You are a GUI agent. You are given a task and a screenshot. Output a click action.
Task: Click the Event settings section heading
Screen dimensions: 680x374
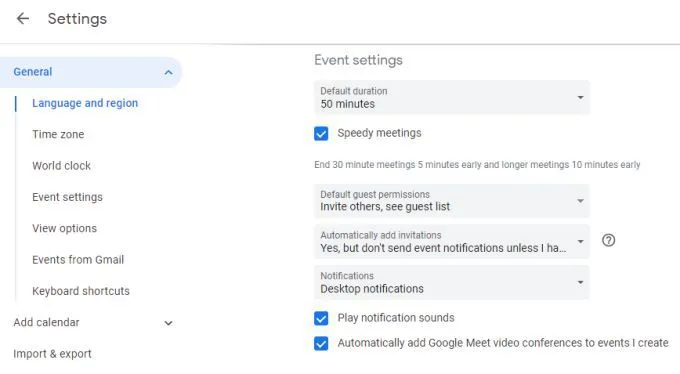tap(358, 60)
